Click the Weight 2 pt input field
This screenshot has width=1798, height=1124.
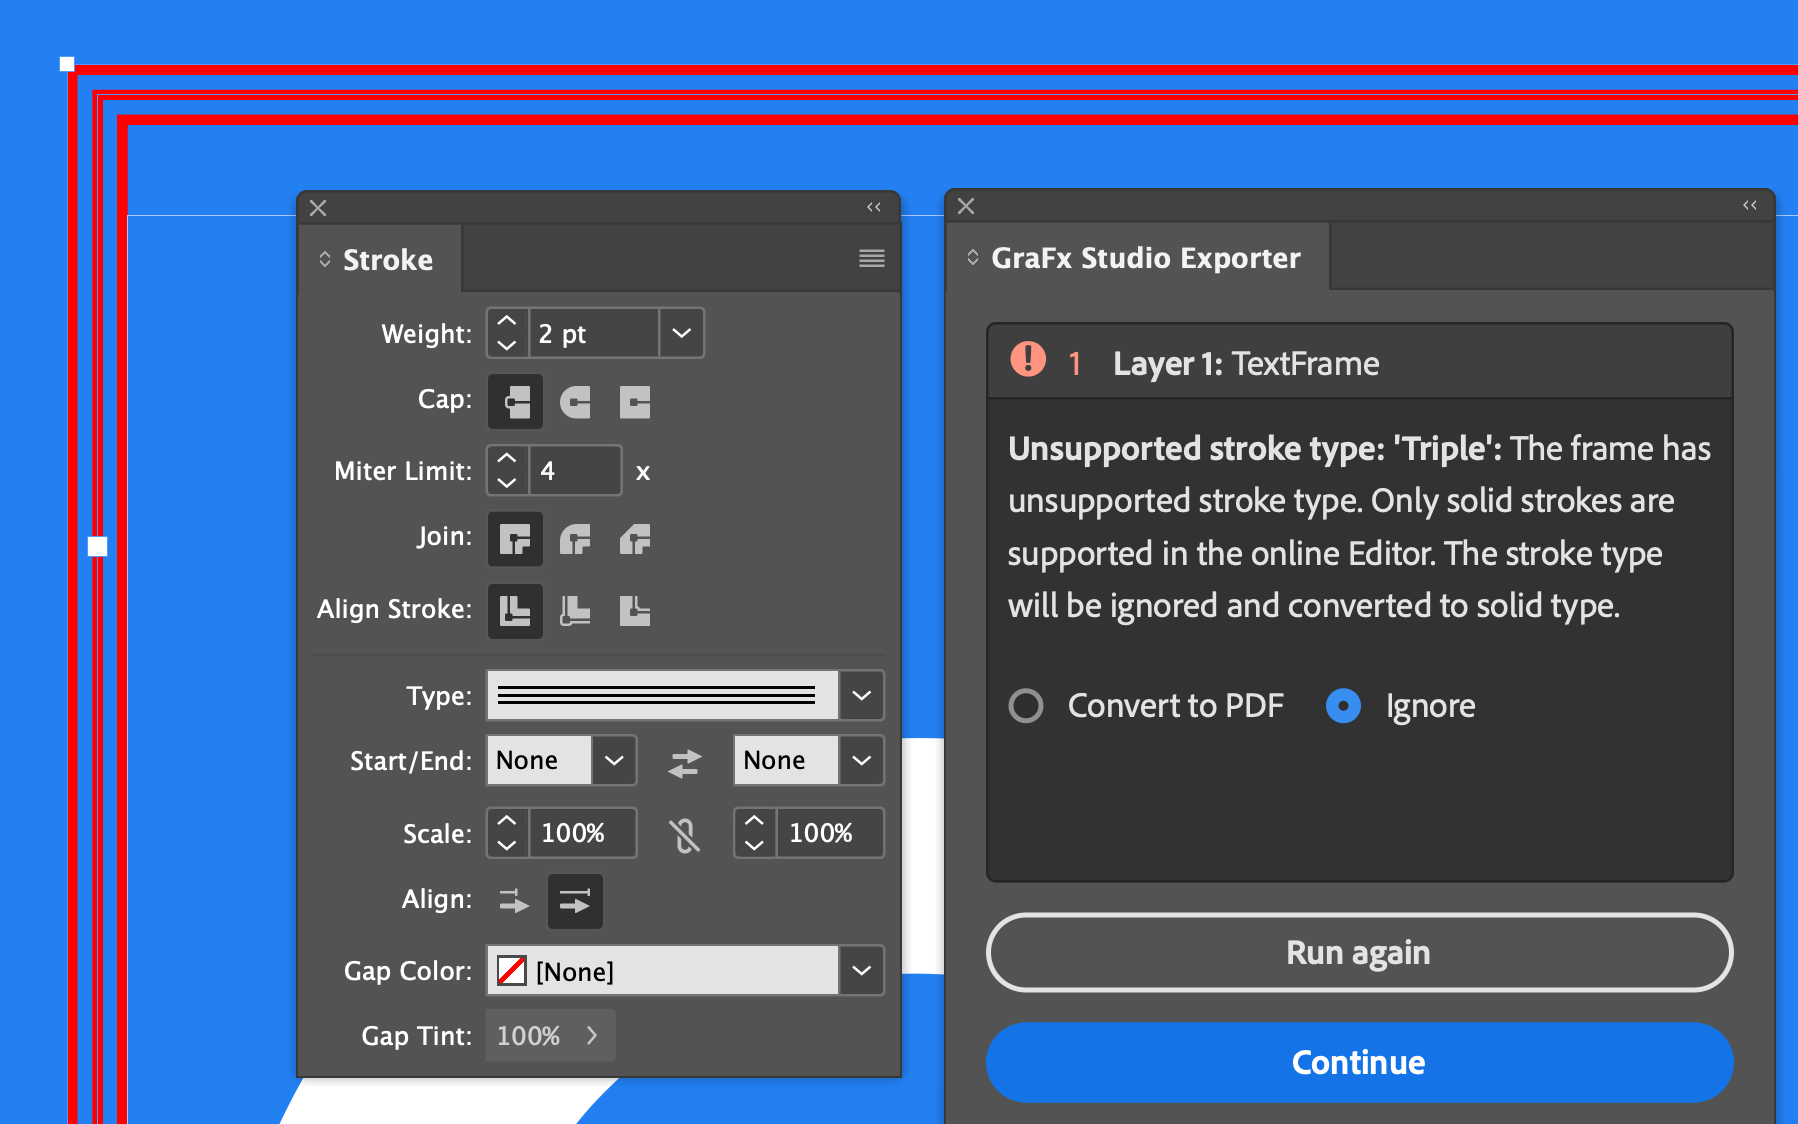[x=594, y=333]
